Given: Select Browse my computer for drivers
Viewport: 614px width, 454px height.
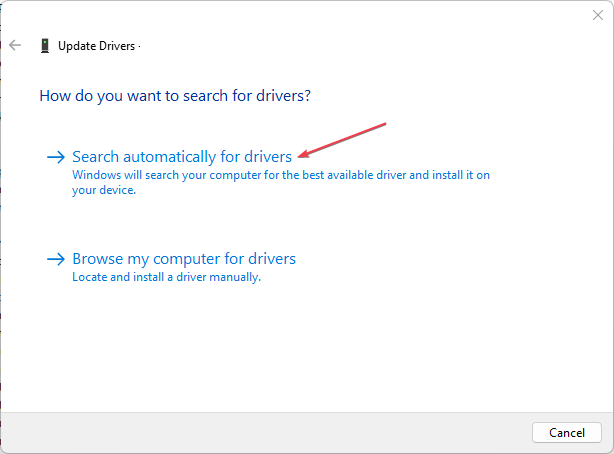Looking at the screenshot, I should 184,259.
